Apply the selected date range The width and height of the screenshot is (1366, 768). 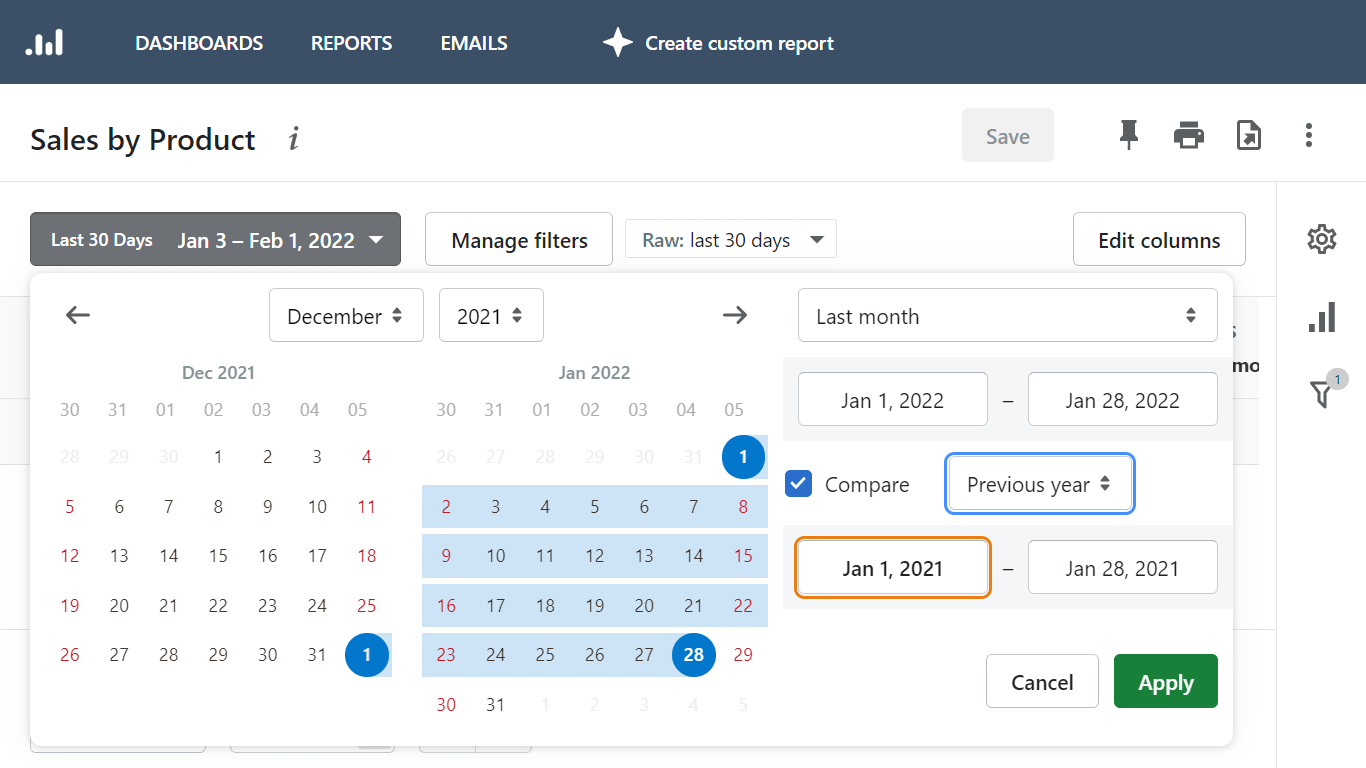point(1165,681)
